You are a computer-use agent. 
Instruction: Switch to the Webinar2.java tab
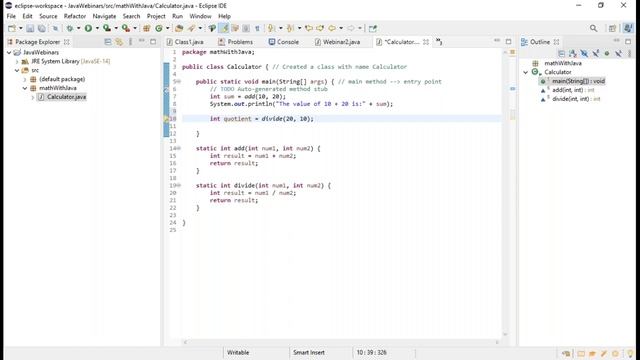337,42
